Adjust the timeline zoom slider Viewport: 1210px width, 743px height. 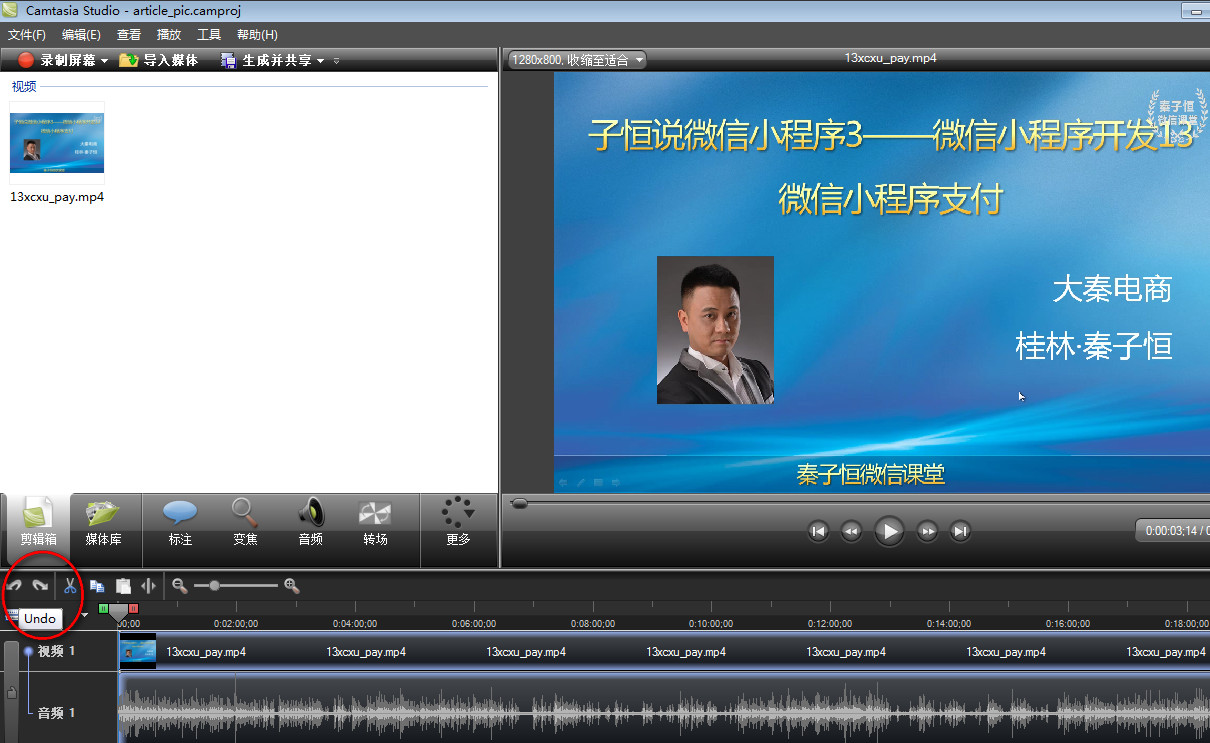[214, 586]
